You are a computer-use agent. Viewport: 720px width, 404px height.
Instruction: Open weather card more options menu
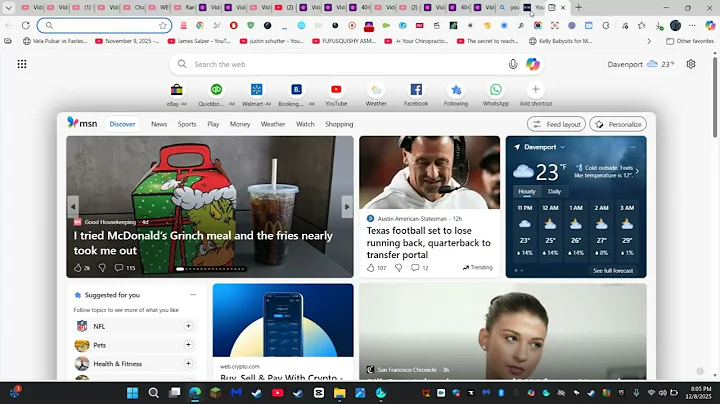coord(633,147)
